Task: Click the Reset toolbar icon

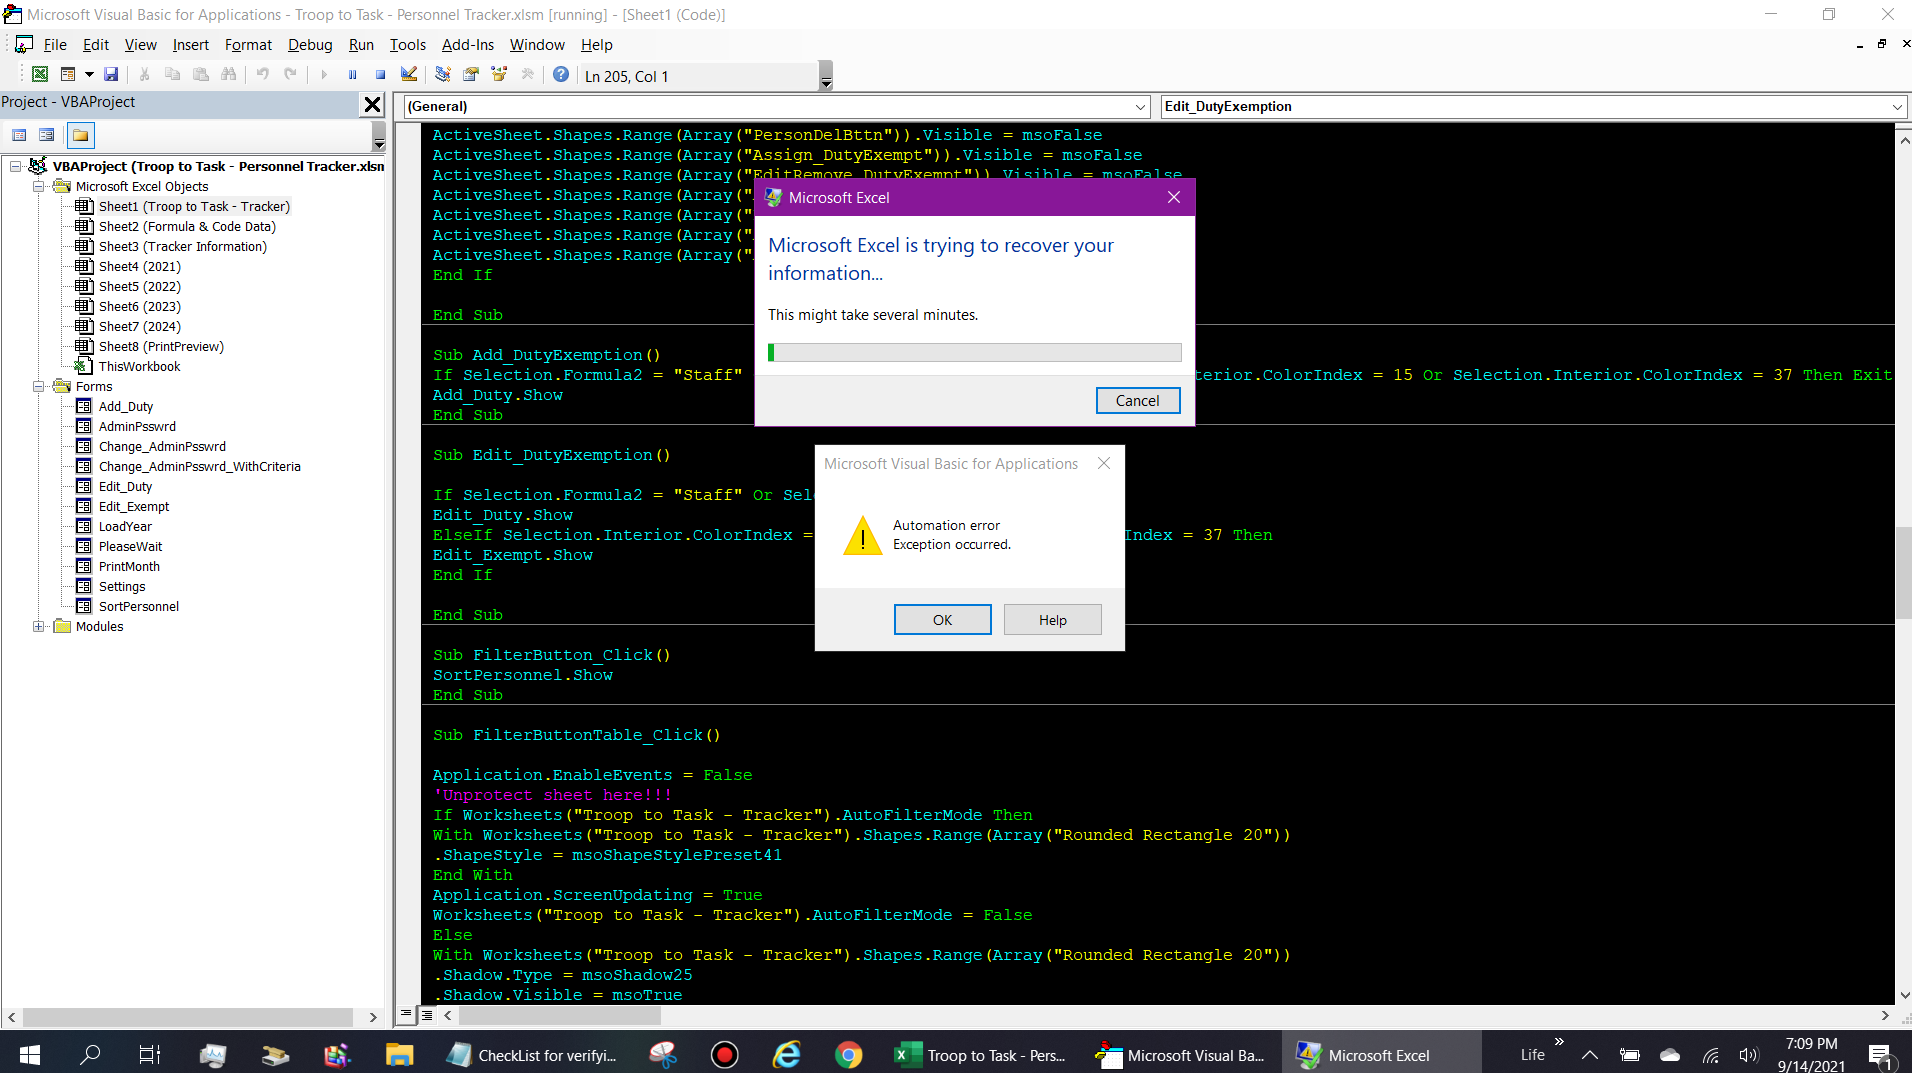Action: click(380, 74)
